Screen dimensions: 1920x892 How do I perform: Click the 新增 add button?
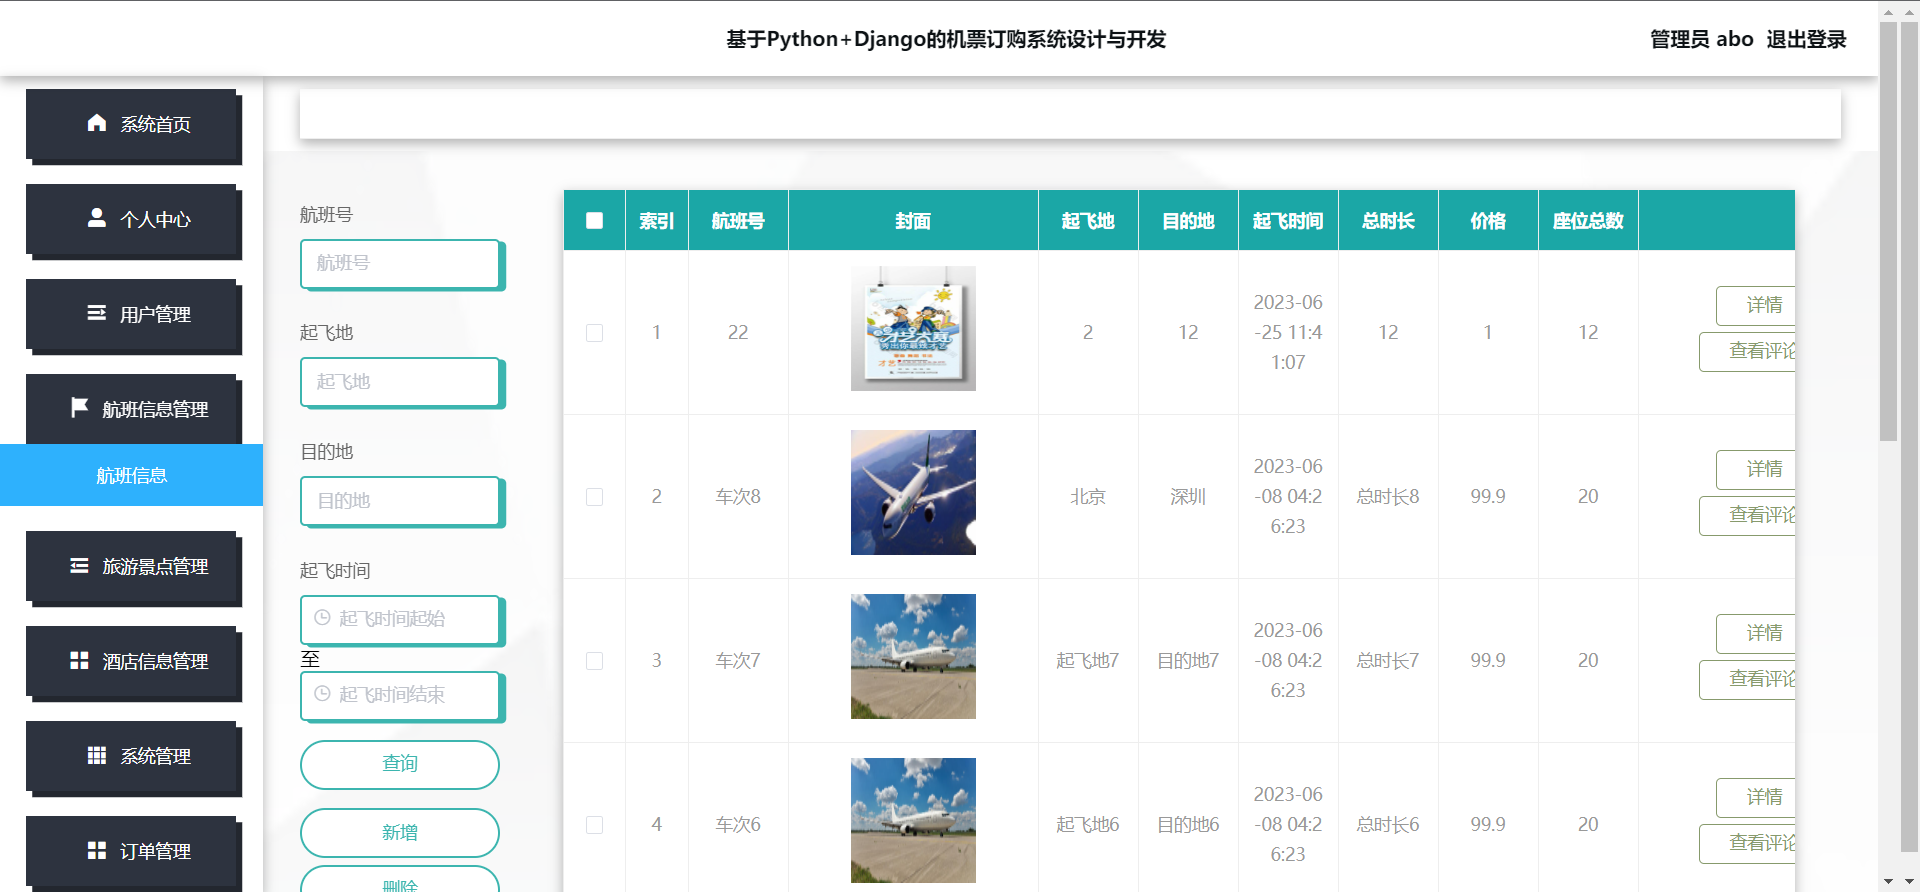(x=400, y=833)
